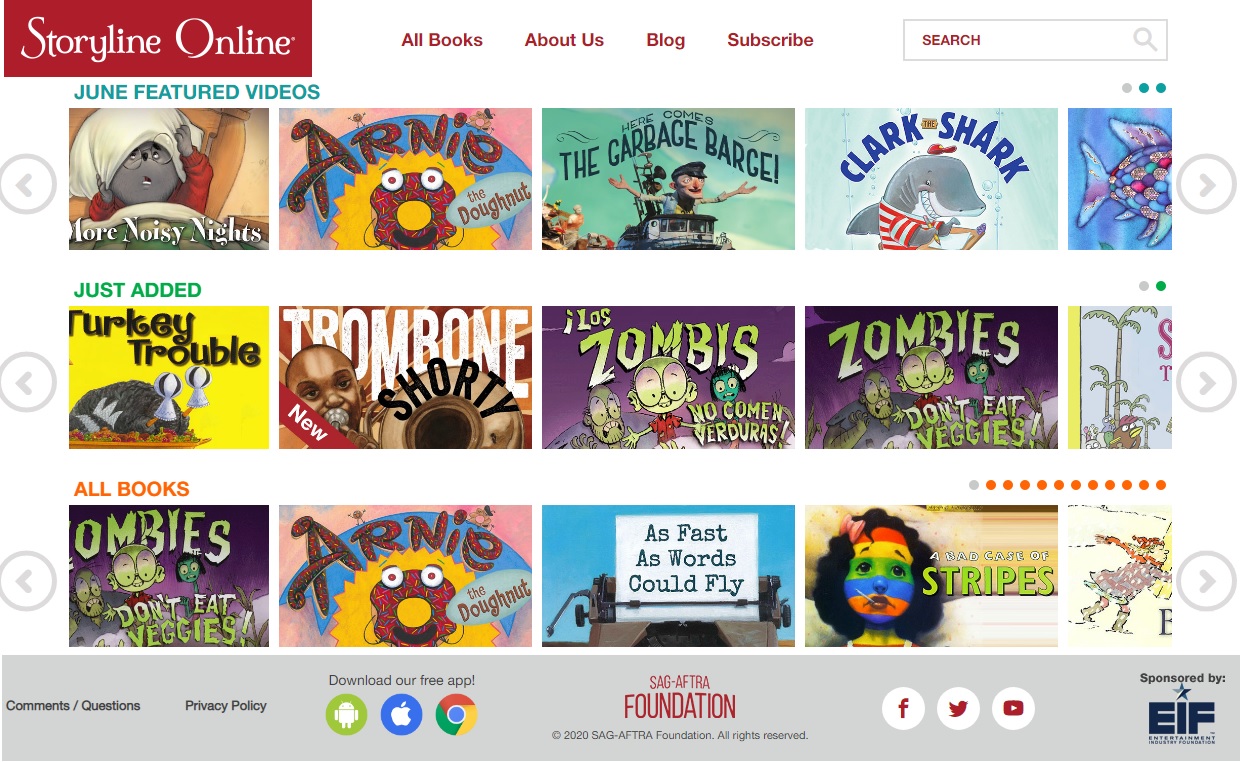Select last orange dot of All Books carousel
The width and height of the screenshot is (1240, 762).
click(x=1161, y=485)
